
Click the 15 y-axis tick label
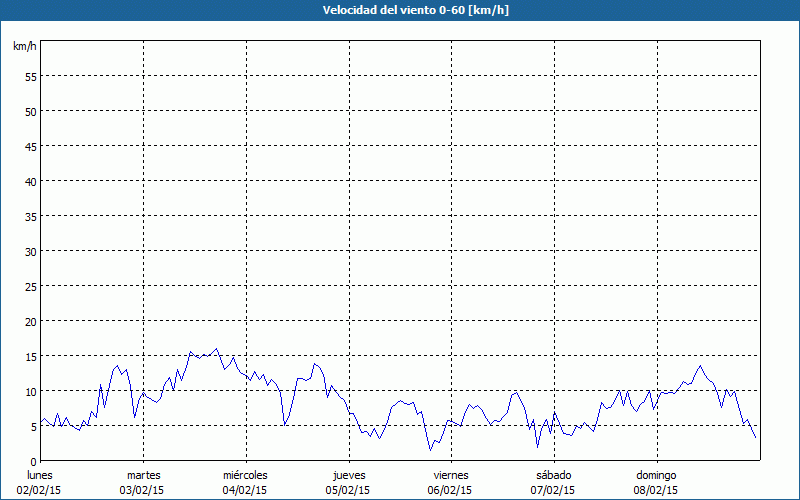30,356
